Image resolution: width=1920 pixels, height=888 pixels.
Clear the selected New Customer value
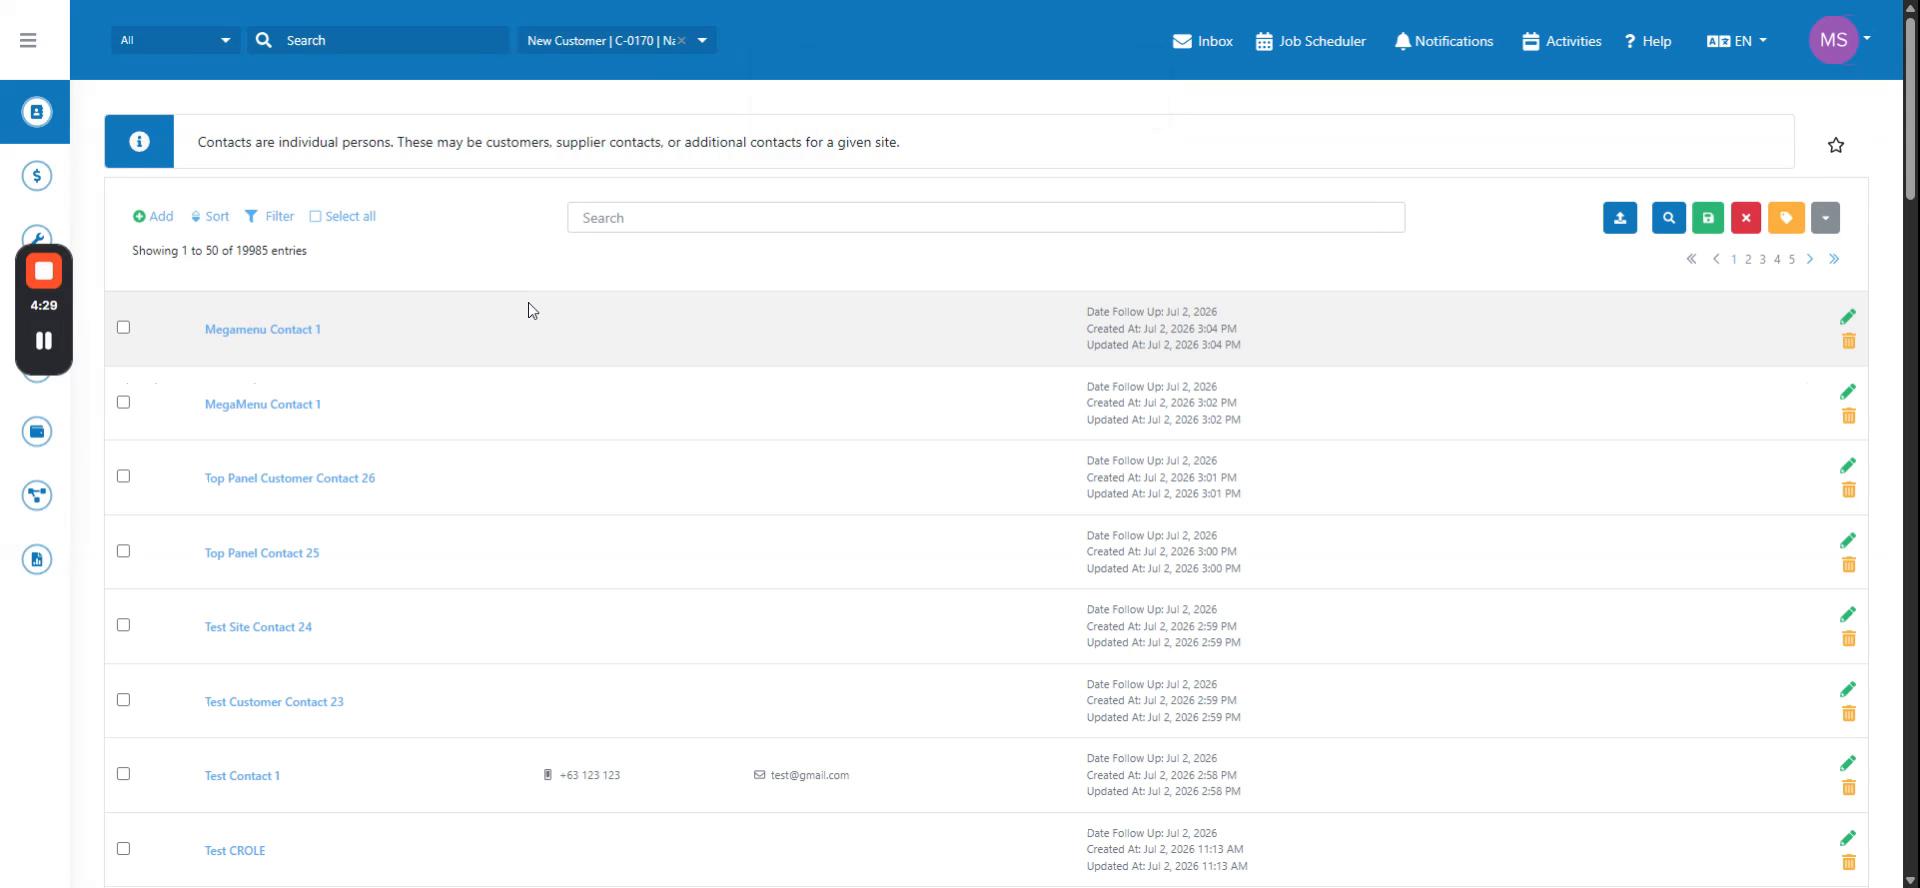(681, 41)
